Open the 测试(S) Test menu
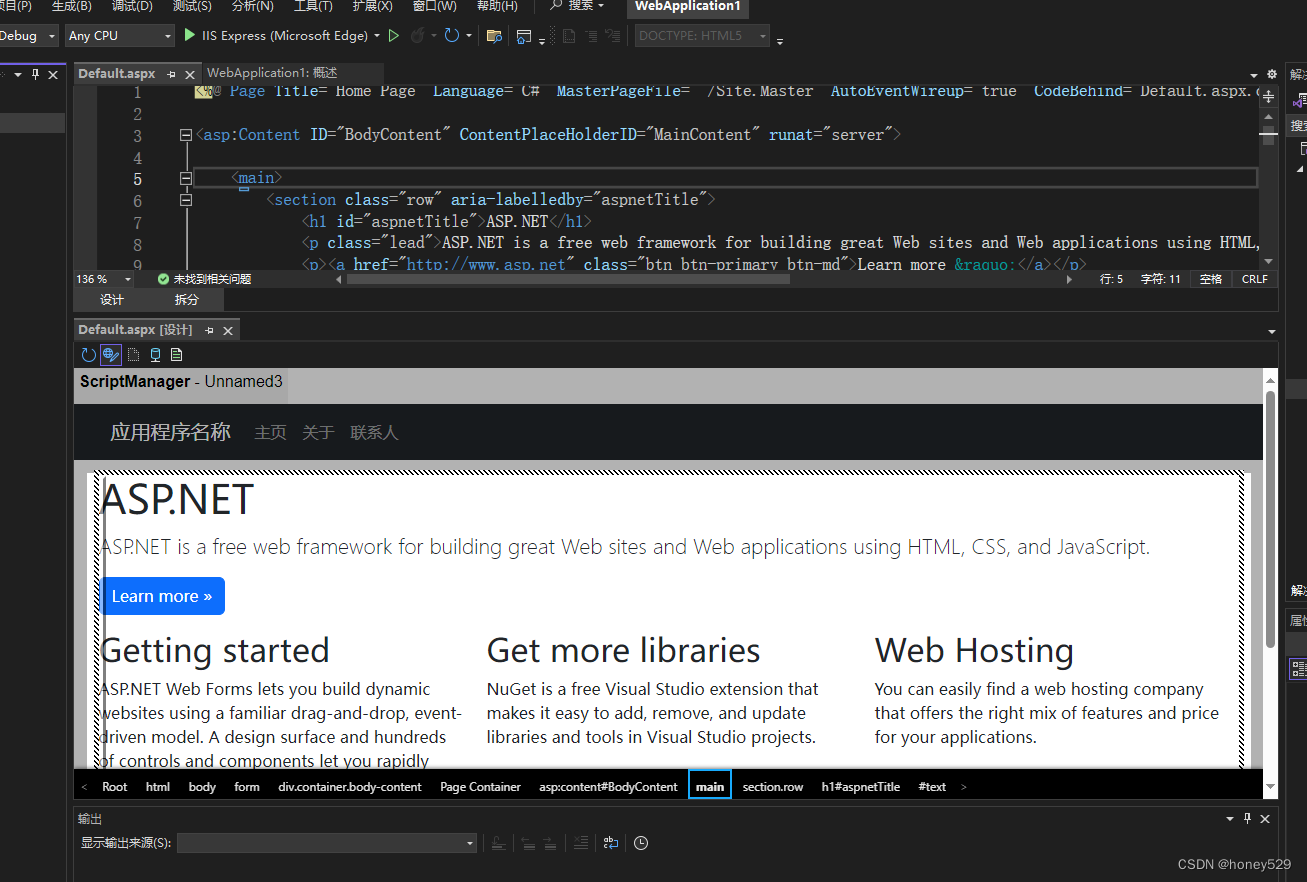Image resolution: width=1307 pixels, height=882 pixels. tap(192, 6)
